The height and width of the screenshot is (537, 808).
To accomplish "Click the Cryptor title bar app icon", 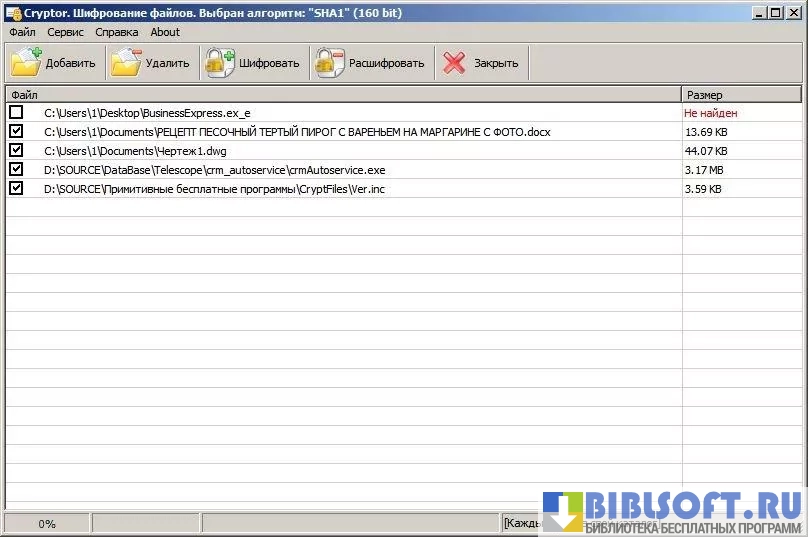I will (12, 13).
